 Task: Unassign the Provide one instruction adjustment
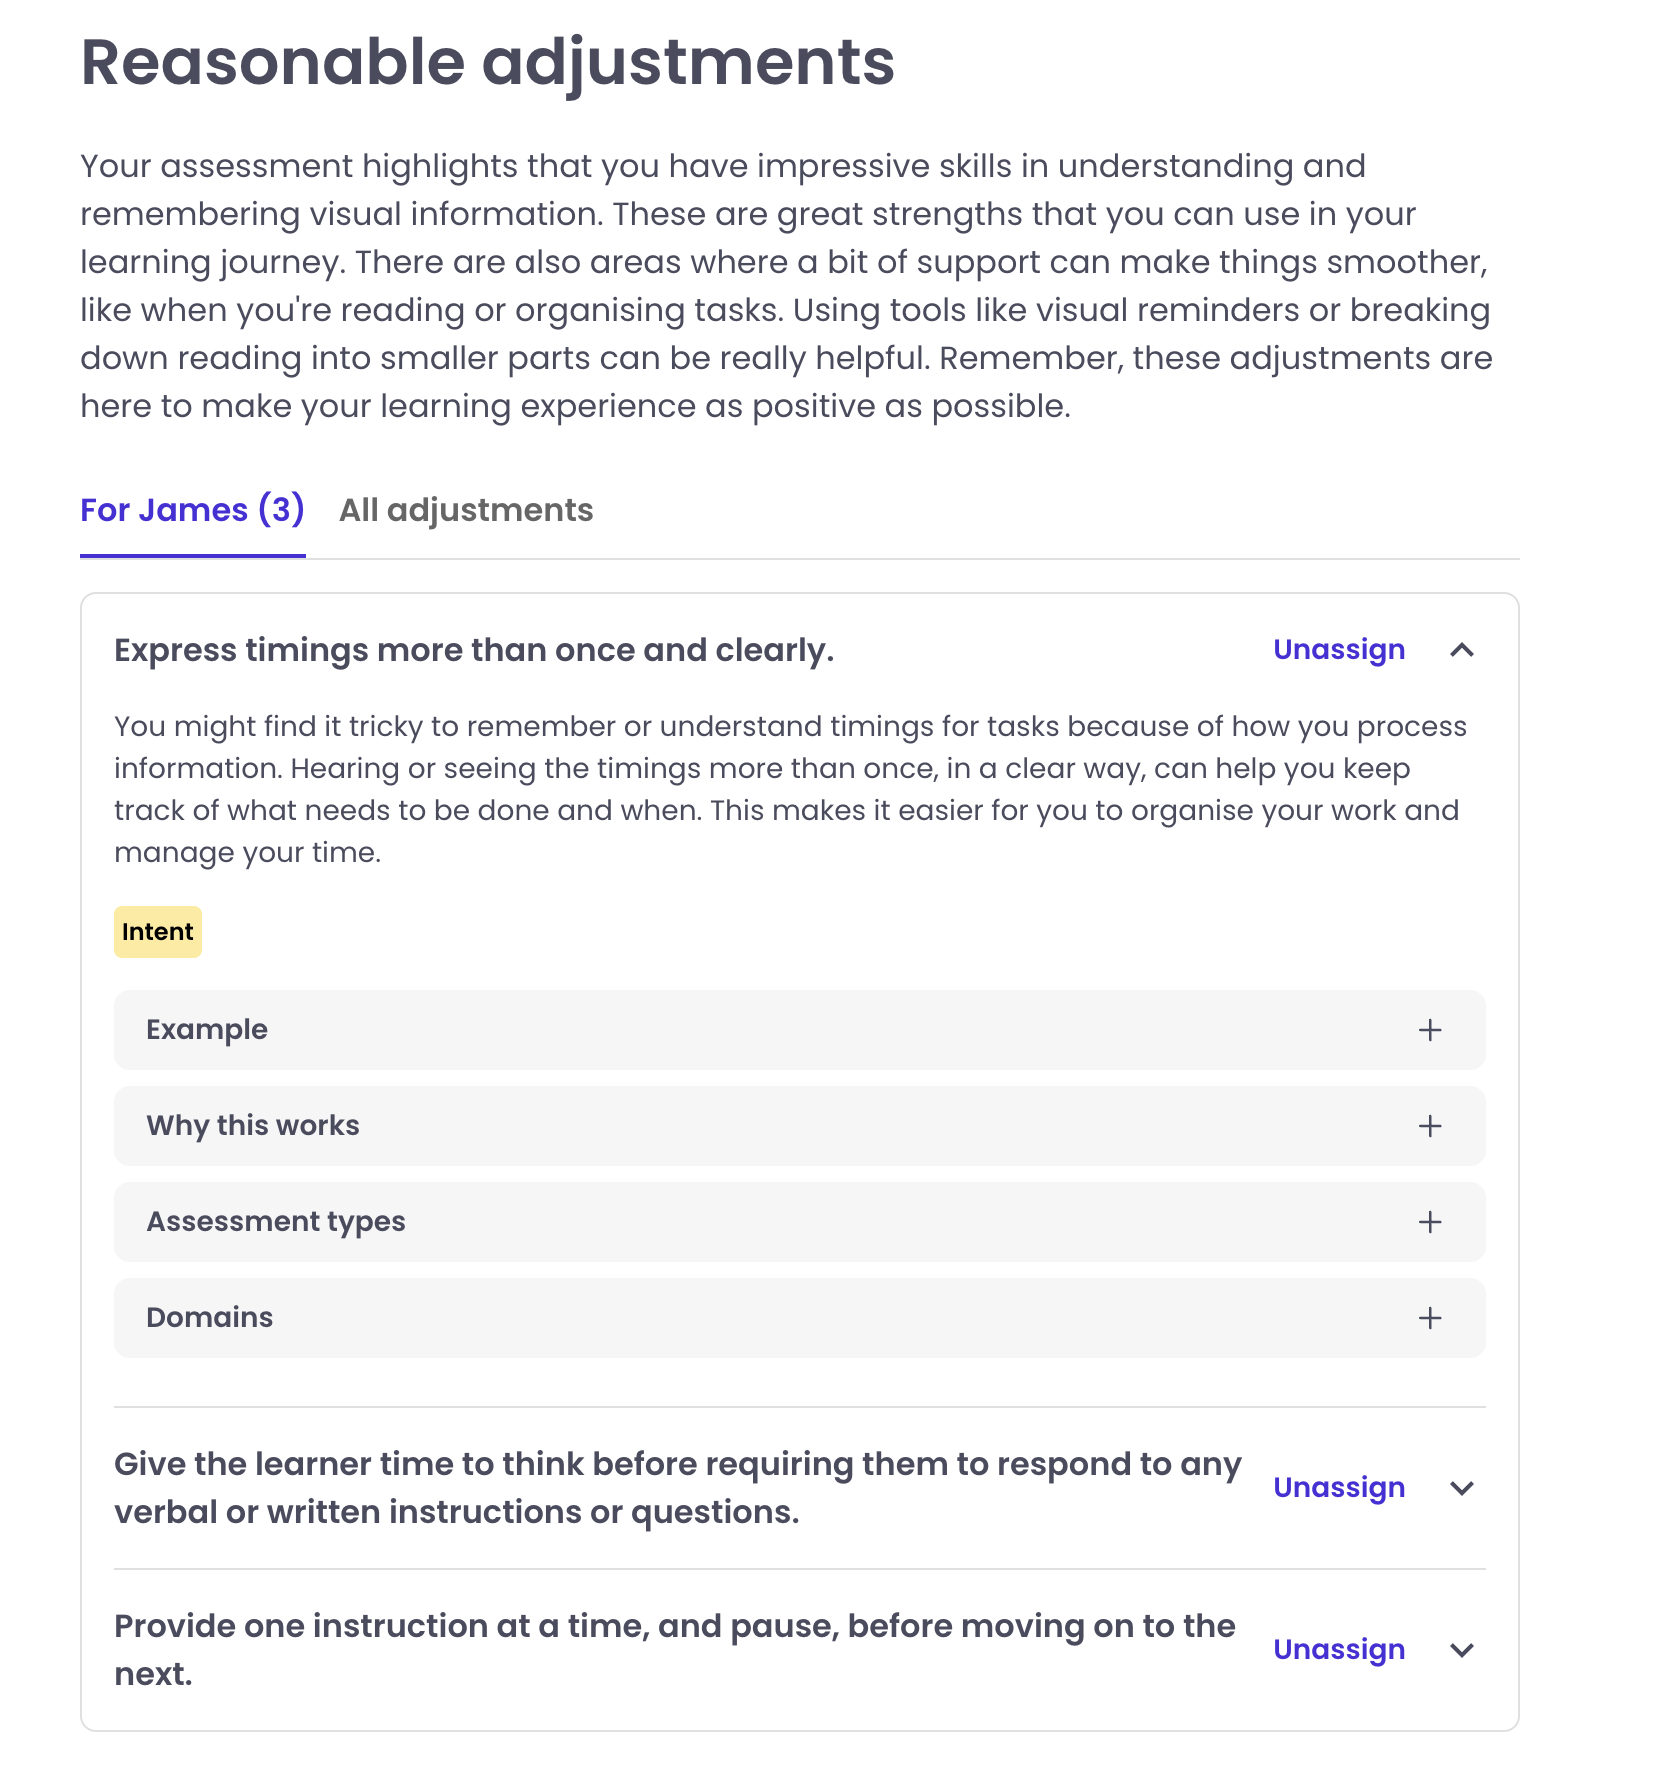click(x=1339, y=1650)
